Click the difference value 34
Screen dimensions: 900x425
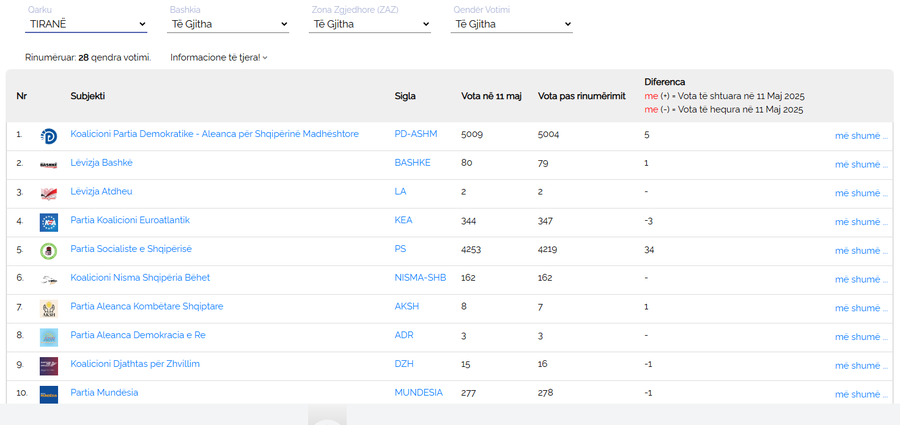click(649, 249)
